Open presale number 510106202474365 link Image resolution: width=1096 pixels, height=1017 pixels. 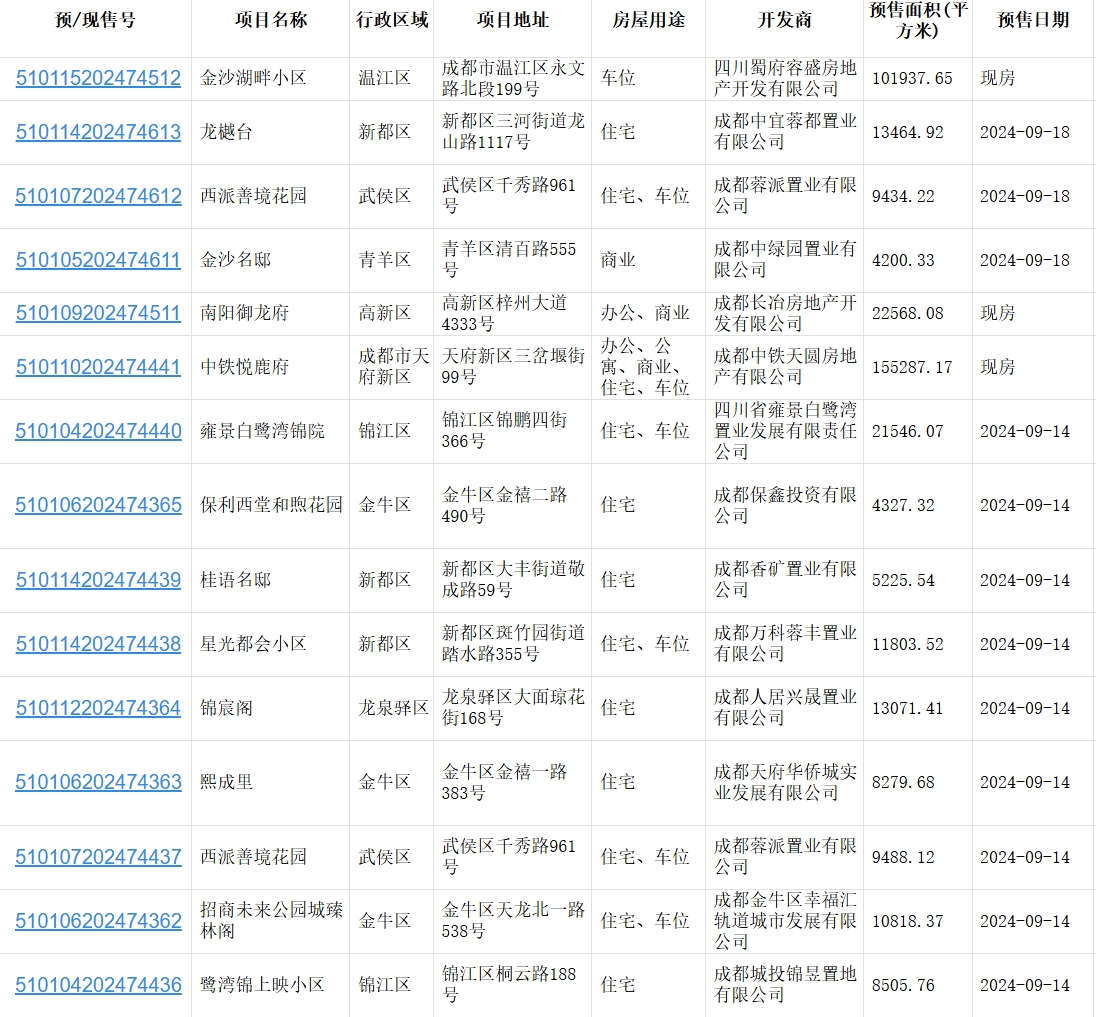98,505
